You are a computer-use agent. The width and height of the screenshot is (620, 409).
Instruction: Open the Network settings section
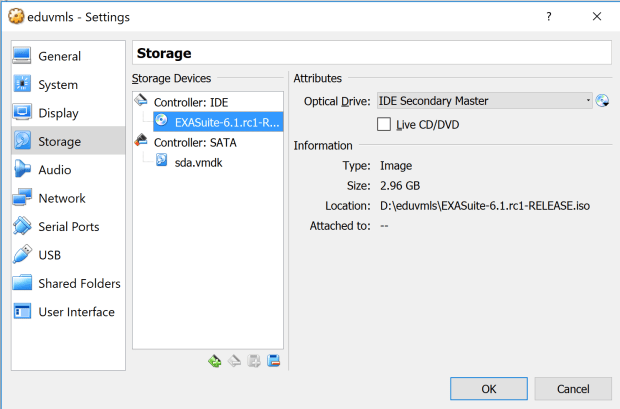click(62, 198)
